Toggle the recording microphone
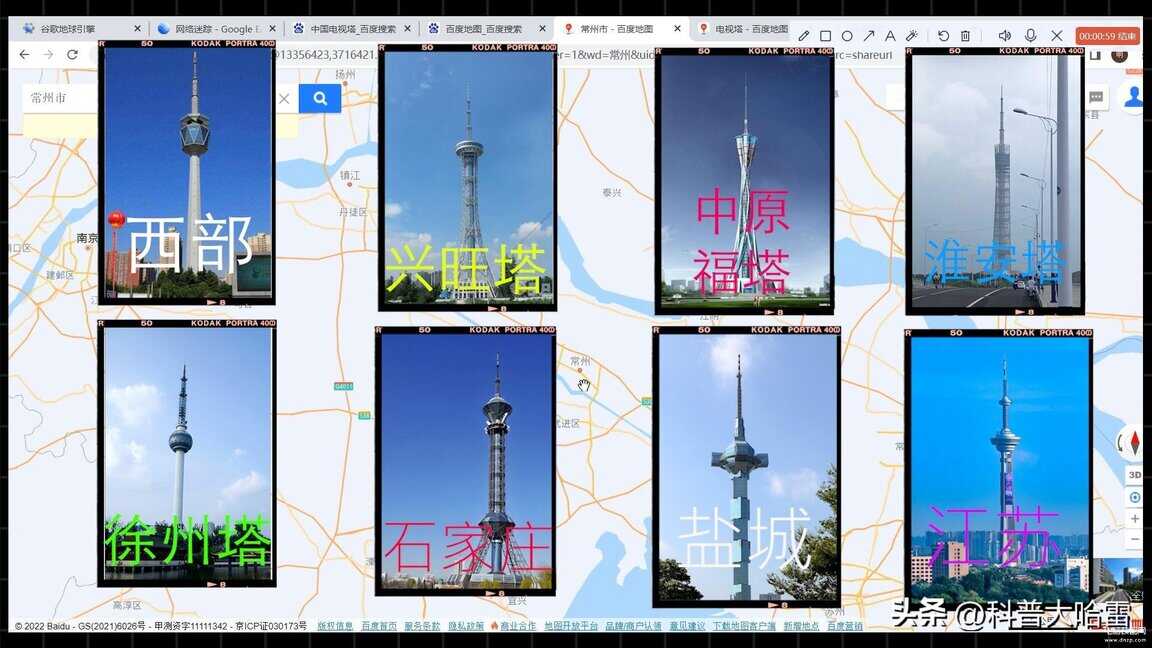This screenshot has width=1152, height=648. [x=1030, y=35]
